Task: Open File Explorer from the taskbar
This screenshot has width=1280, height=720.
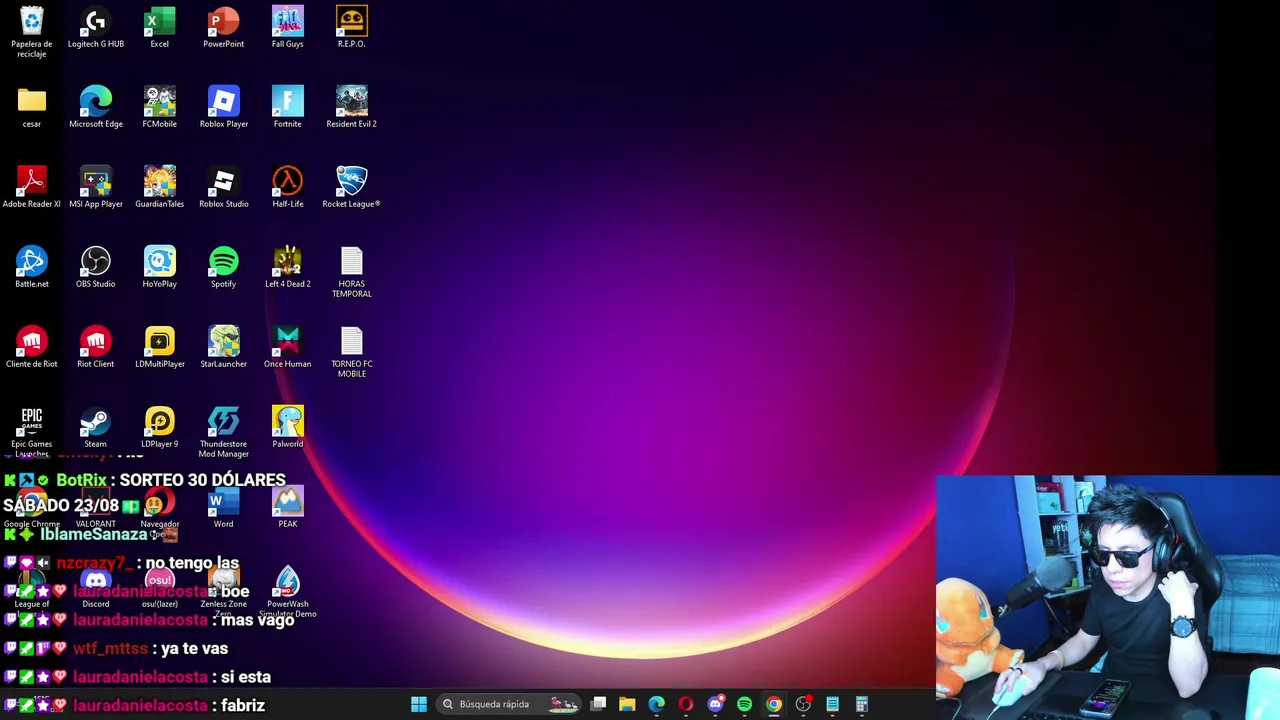Action: click(627, 704)
